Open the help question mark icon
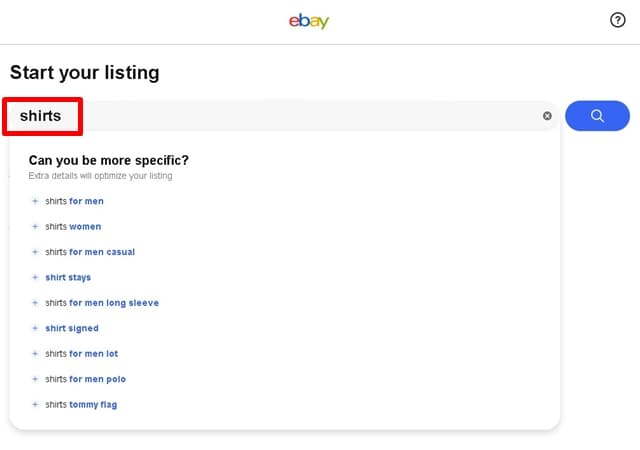The width and height of the screenshot is (640, 450). [x=617, y=21]
